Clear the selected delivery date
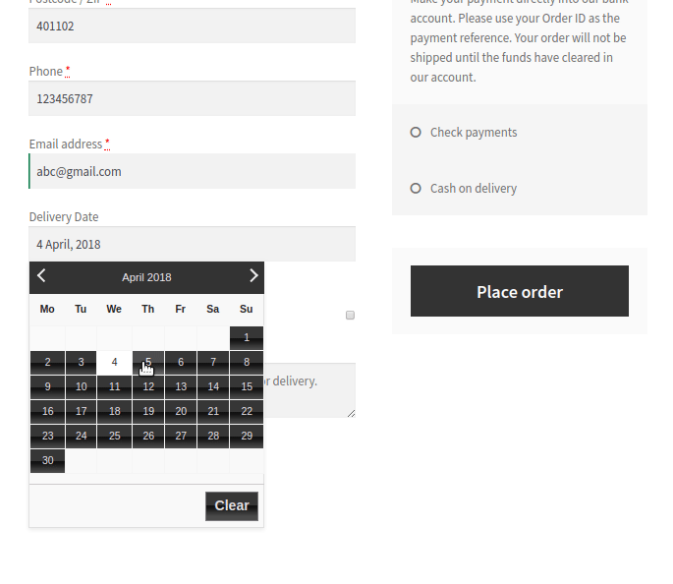Viewport: 673px width, 584px height. [x=232, y=506]
